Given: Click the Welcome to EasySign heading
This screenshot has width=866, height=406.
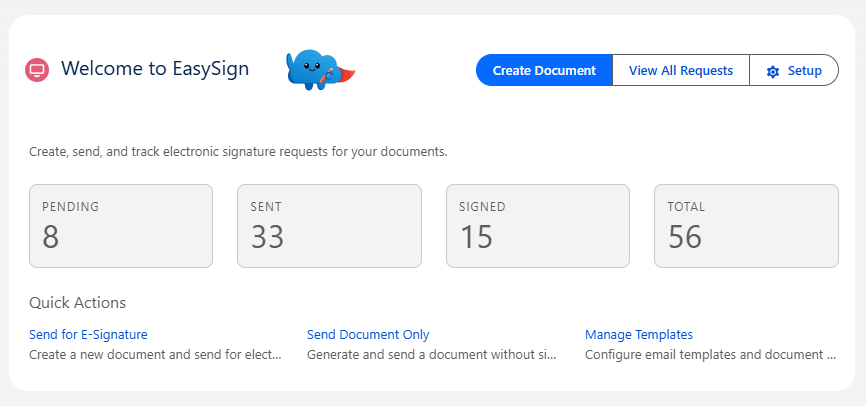Looking at the screenshot, I should 155,68.
